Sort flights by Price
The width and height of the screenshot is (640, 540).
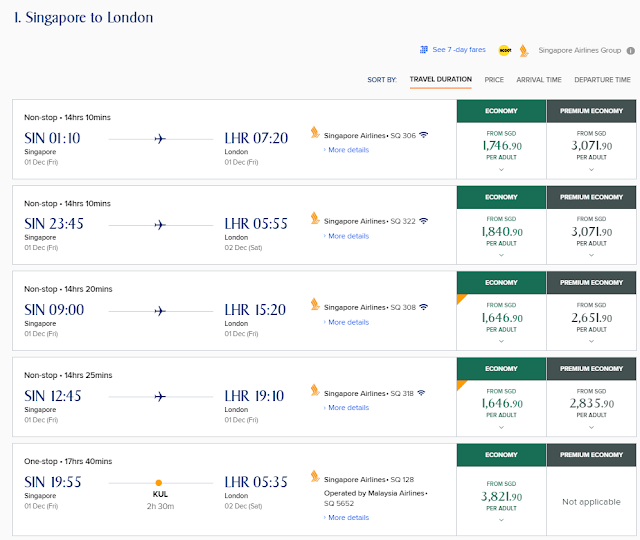pos(494,79)
